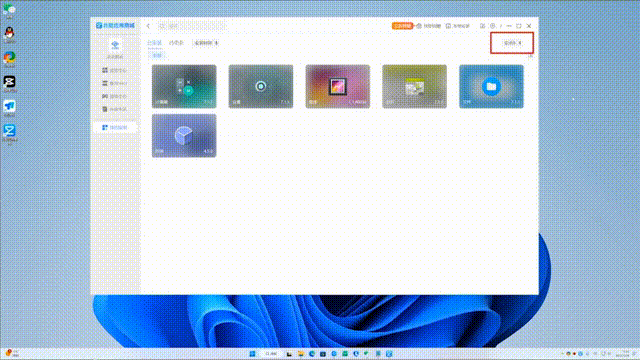Click the profile avatar icon in the sidebar
Screen dimensions: 640x360
pyautogui.click(x=115, y=45)
